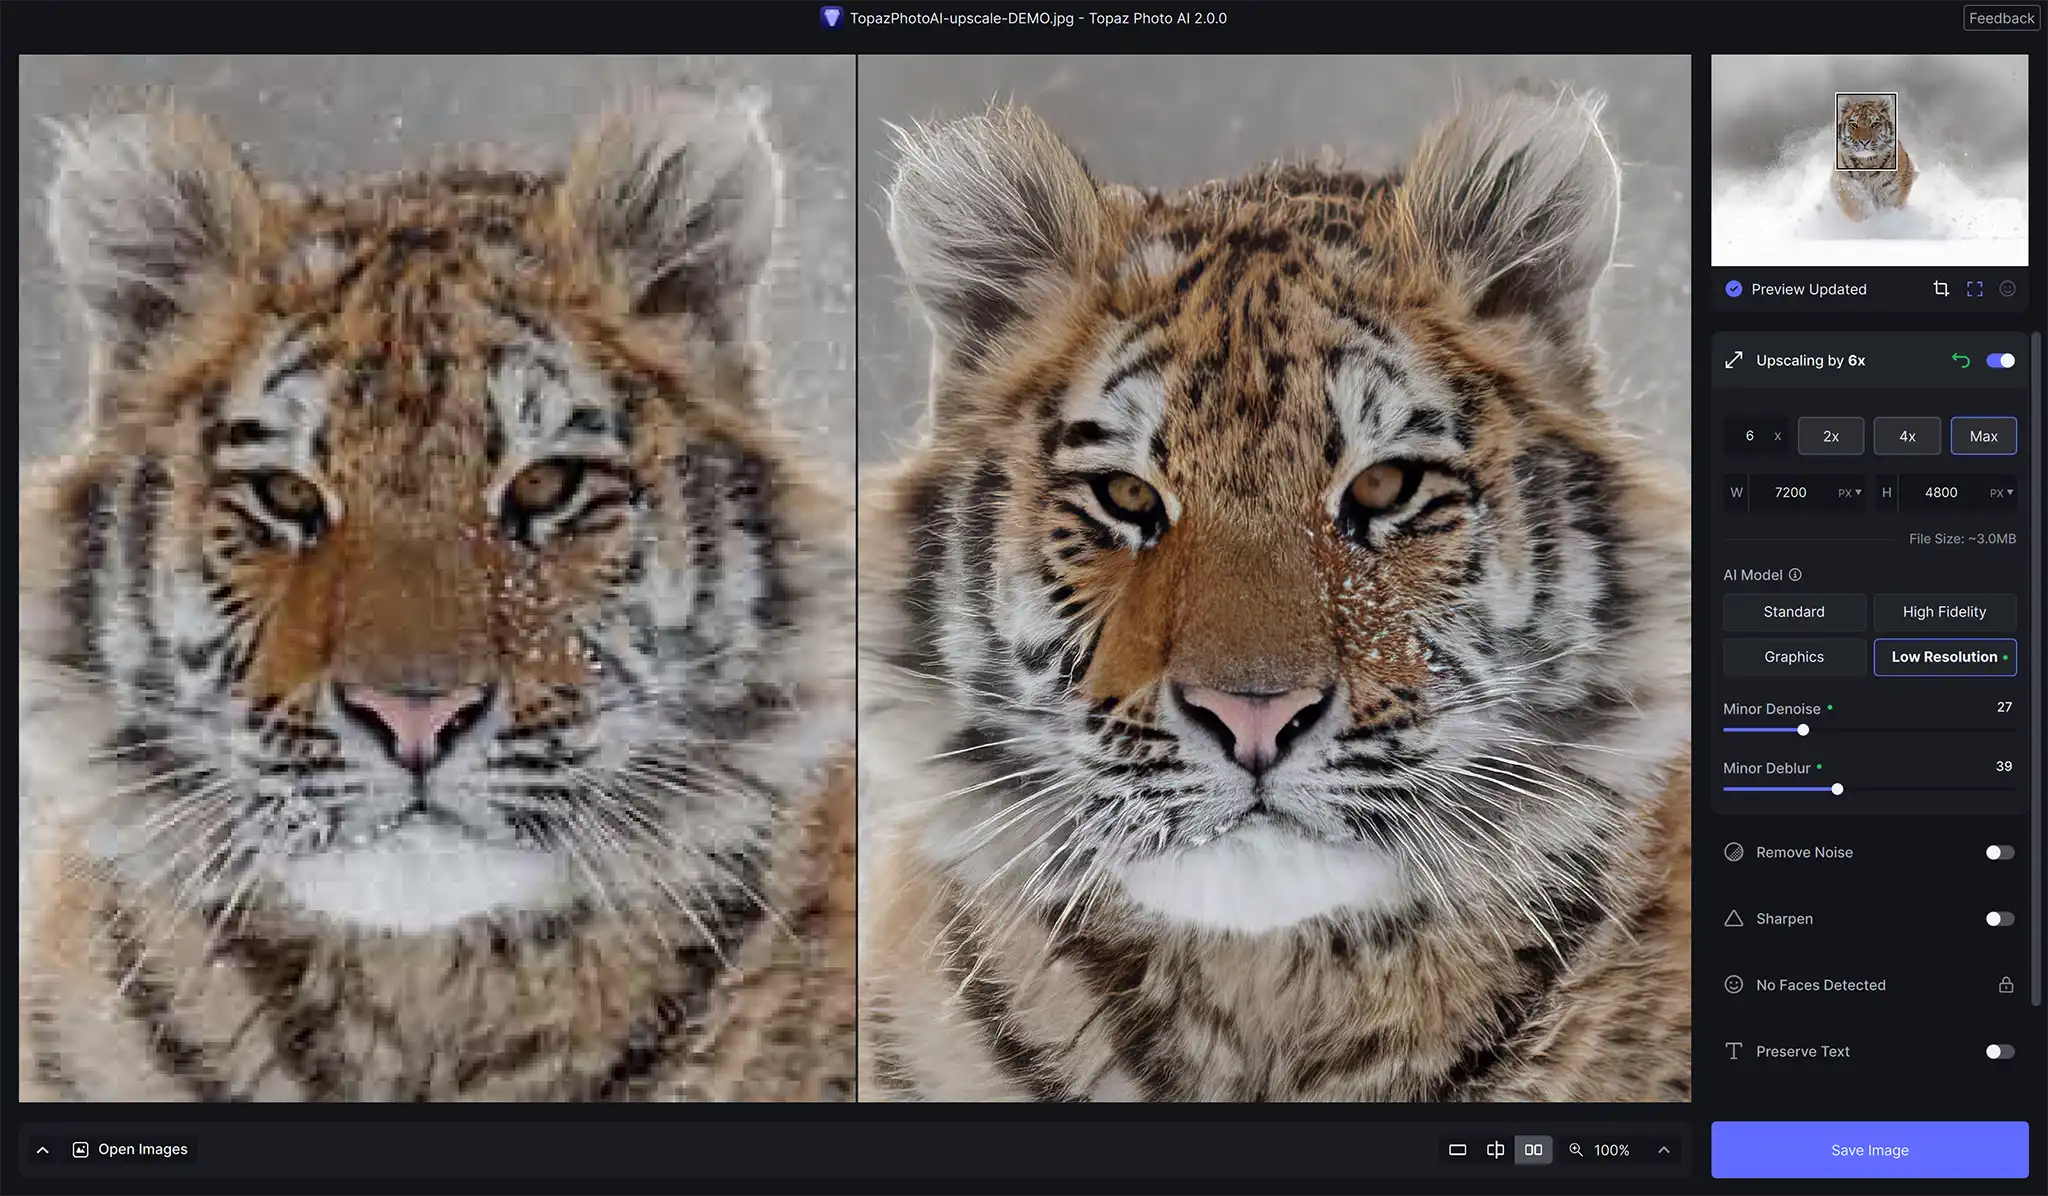The height and width of the screenshot is (1196, 2048).
Task: Open the width PX unit dropdown
Action: pyautogui.click(x=1849, y=493)
